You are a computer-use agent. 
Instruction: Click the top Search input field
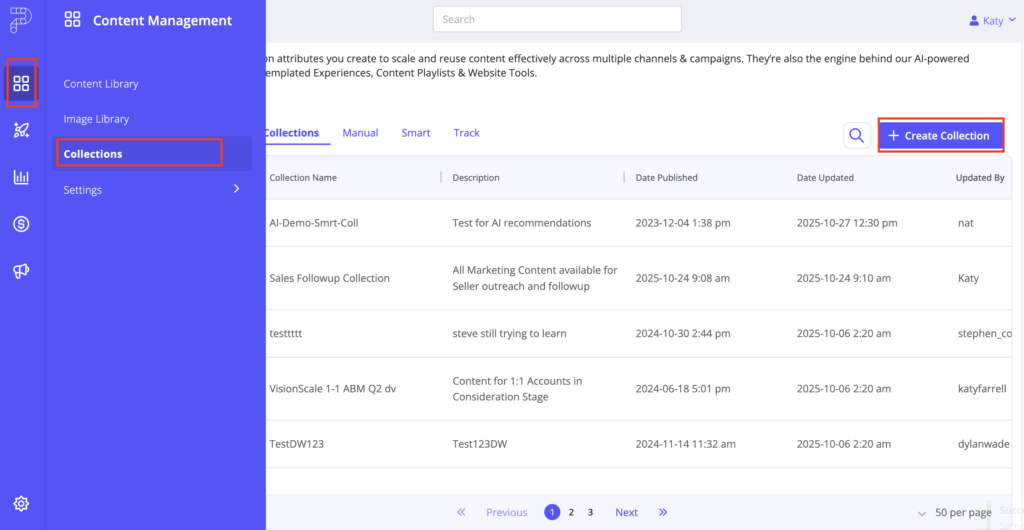click(x=557, y=19)
